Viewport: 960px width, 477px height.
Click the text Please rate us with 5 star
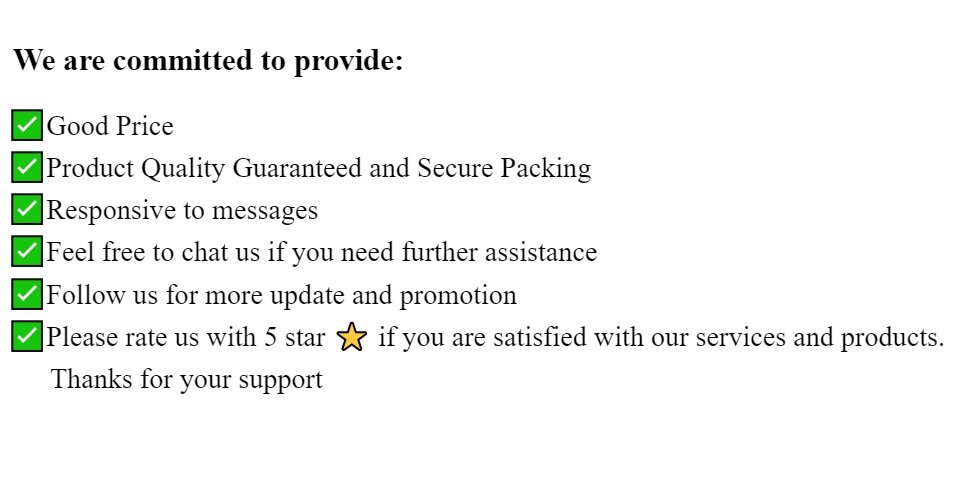[x=186, y=337]
